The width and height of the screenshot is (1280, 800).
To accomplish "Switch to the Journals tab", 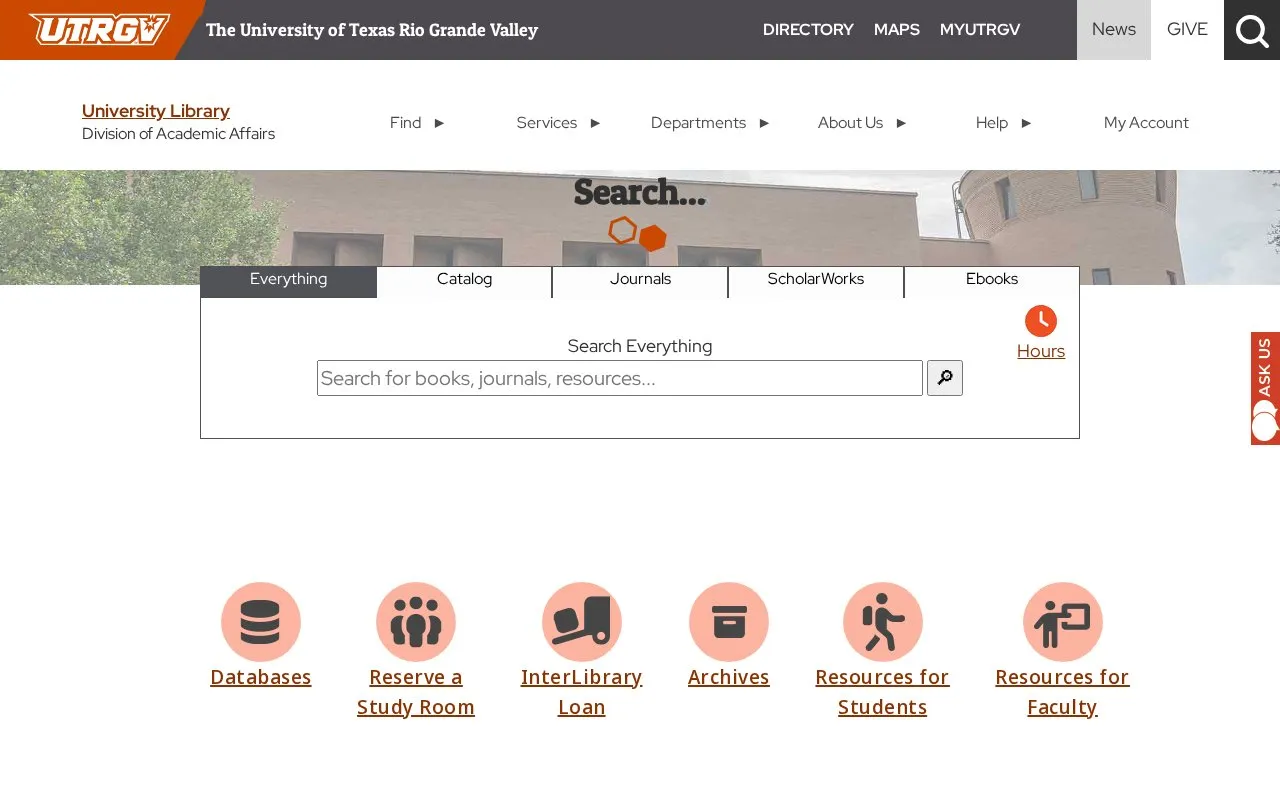I will [x=640, y=282].
